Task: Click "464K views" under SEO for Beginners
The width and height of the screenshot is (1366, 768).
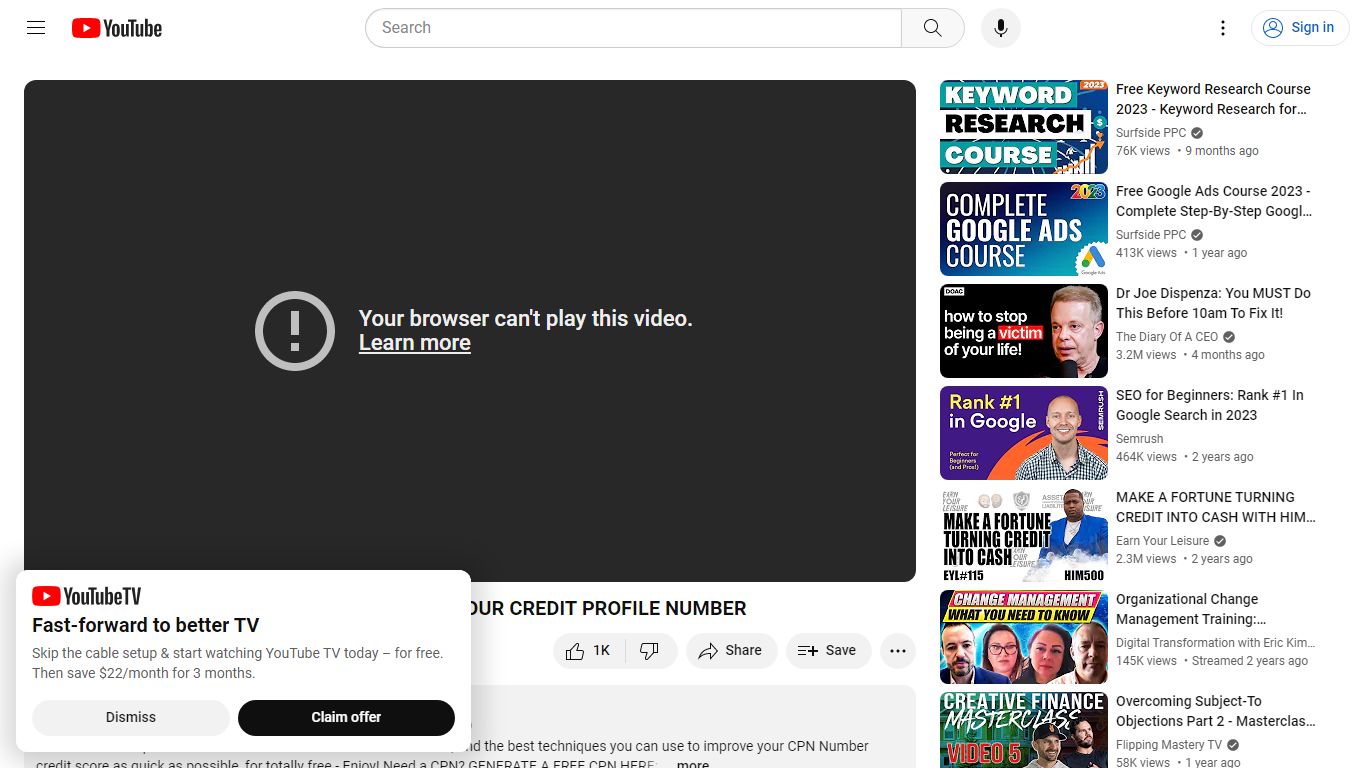Action: pyautogui.click(x=1146, y=457)
